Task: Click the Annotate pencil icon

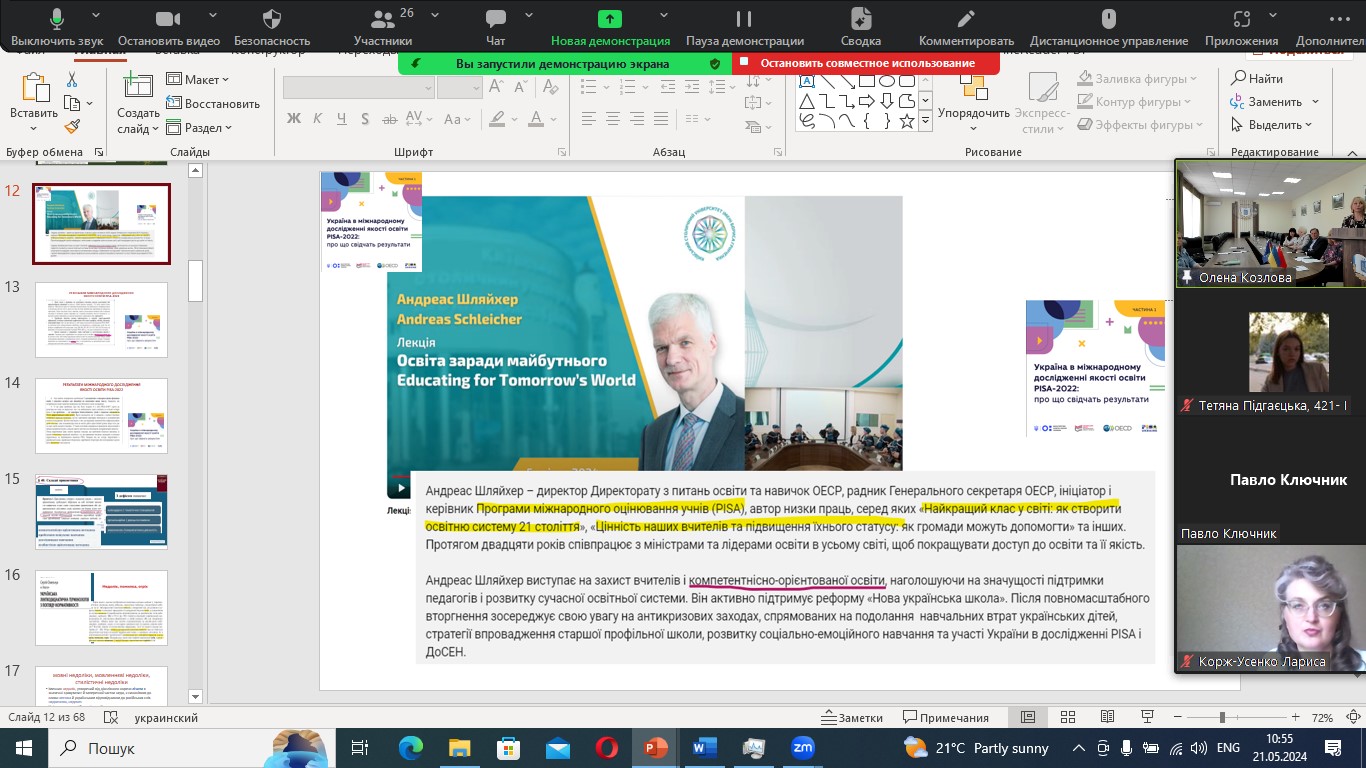Action: point(965,26)
